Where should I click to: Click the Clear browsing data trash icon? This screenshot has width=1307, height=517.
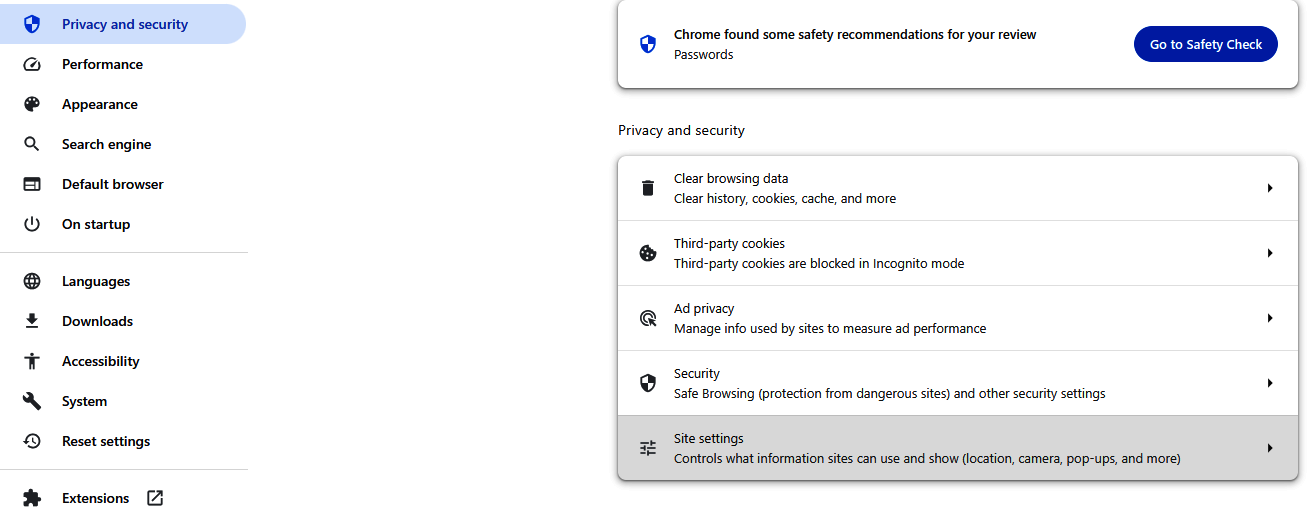click(x=648, y=188)
